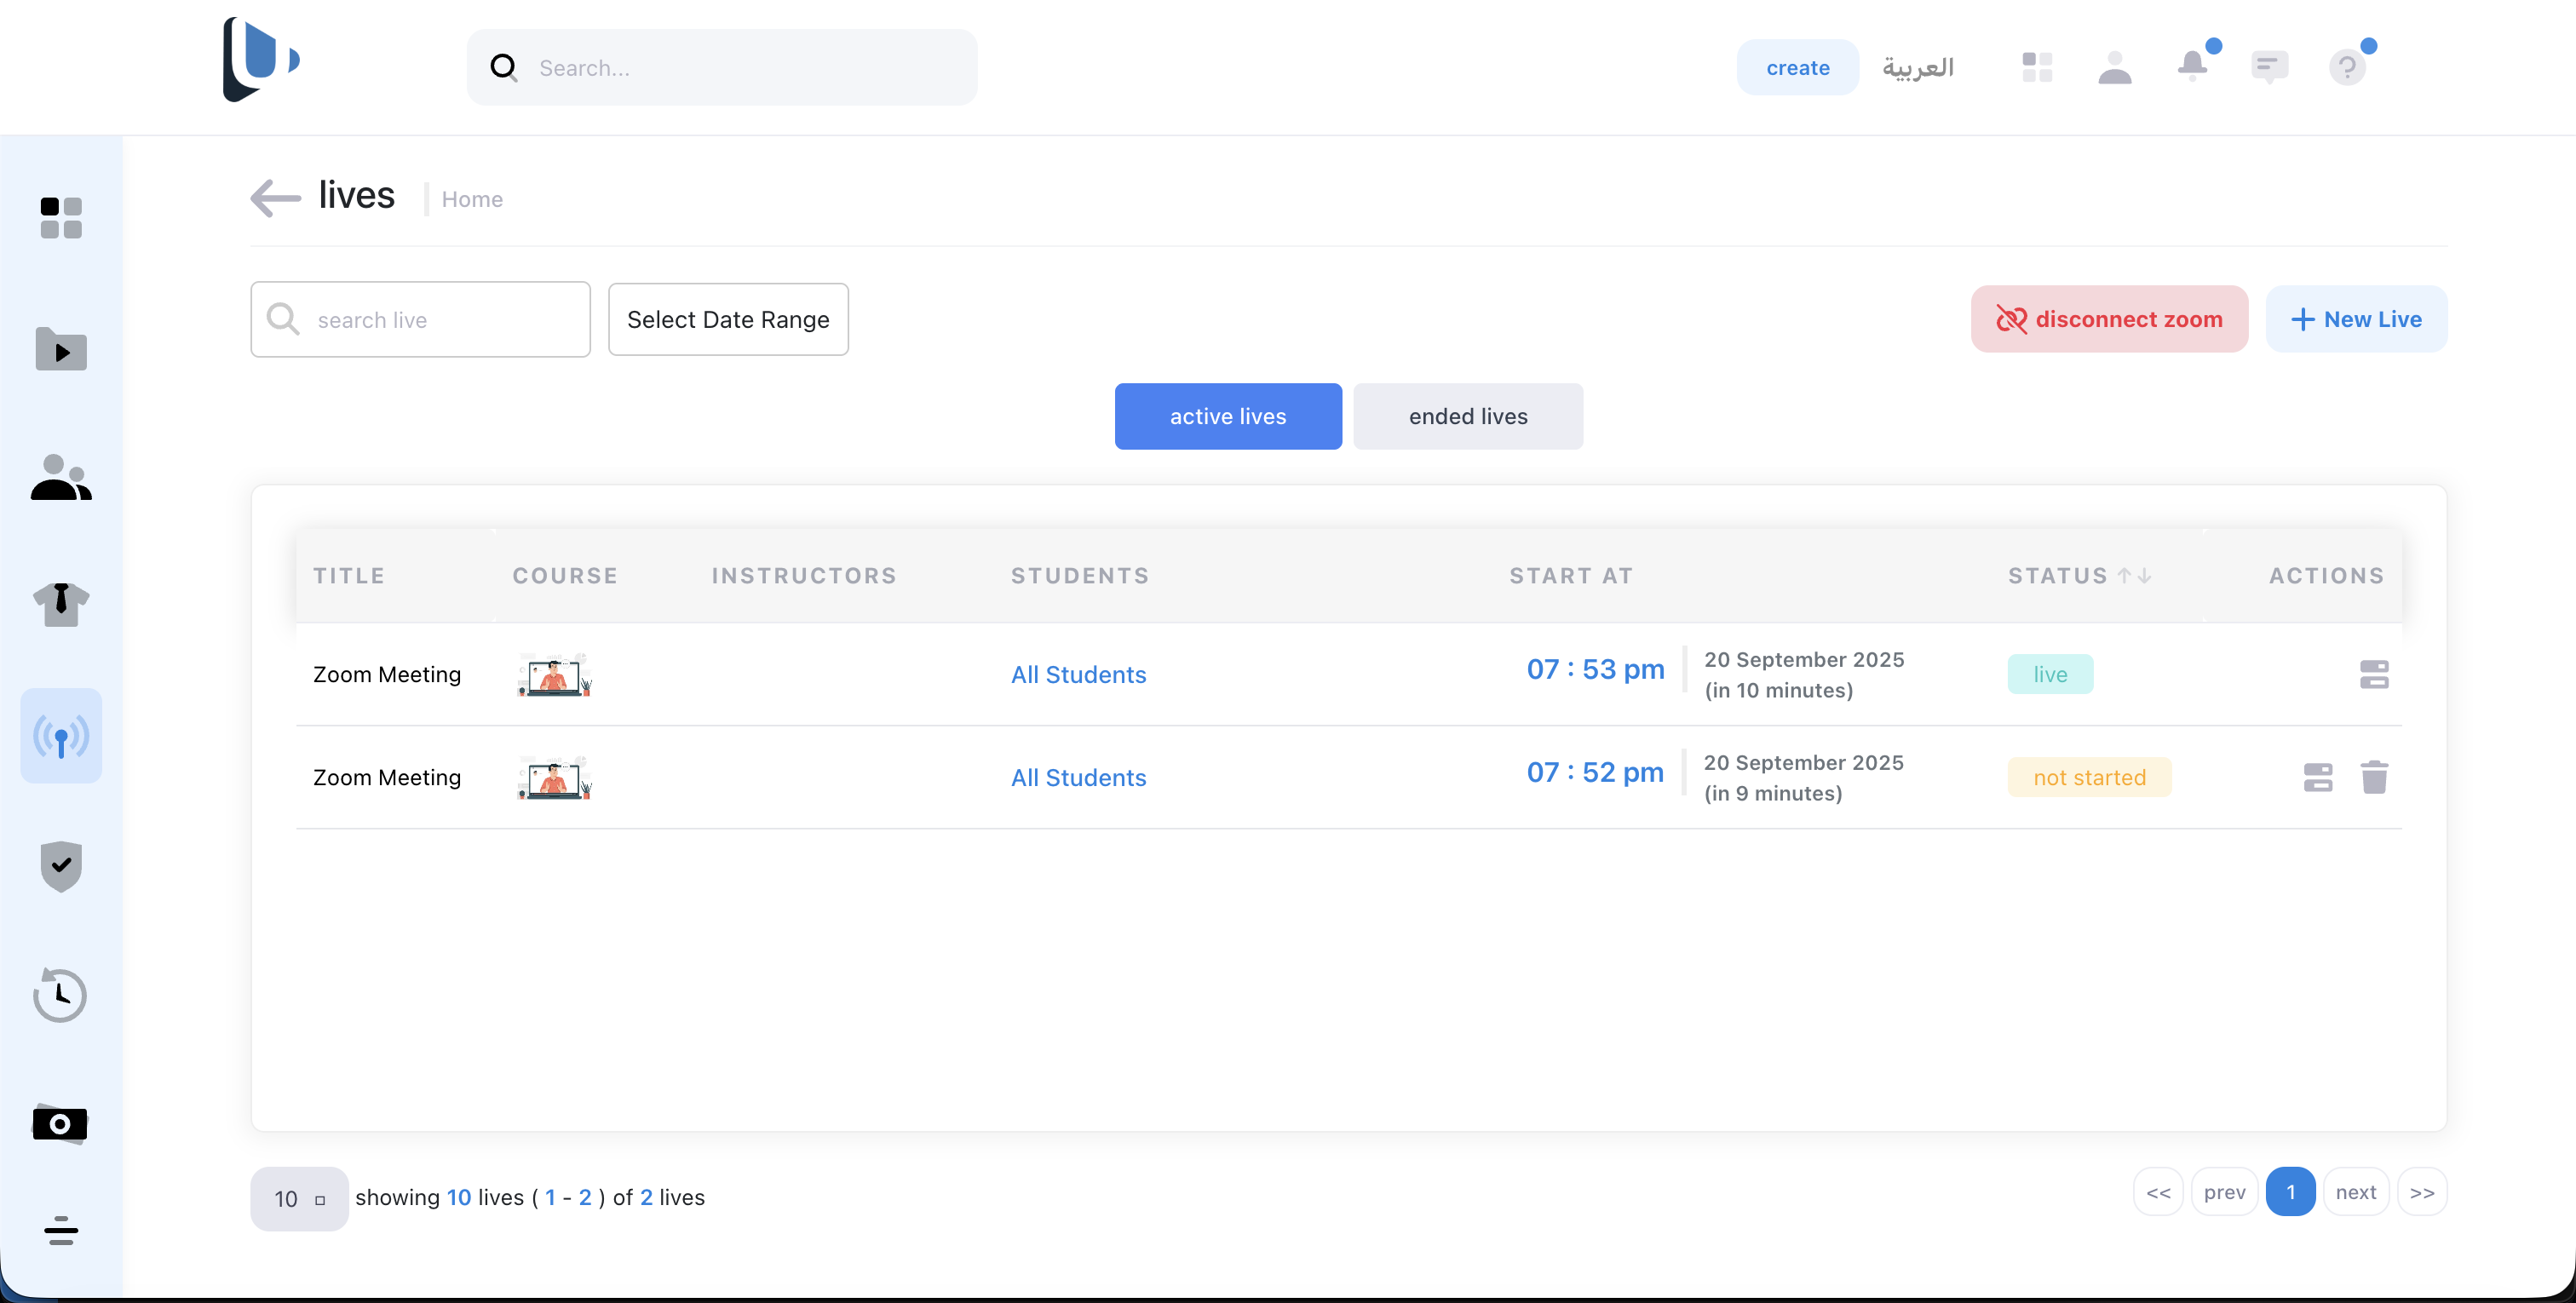The width and height of the screenshot is (2576, 1303).
Task: Click the START AT column header
Action: 1571,576
